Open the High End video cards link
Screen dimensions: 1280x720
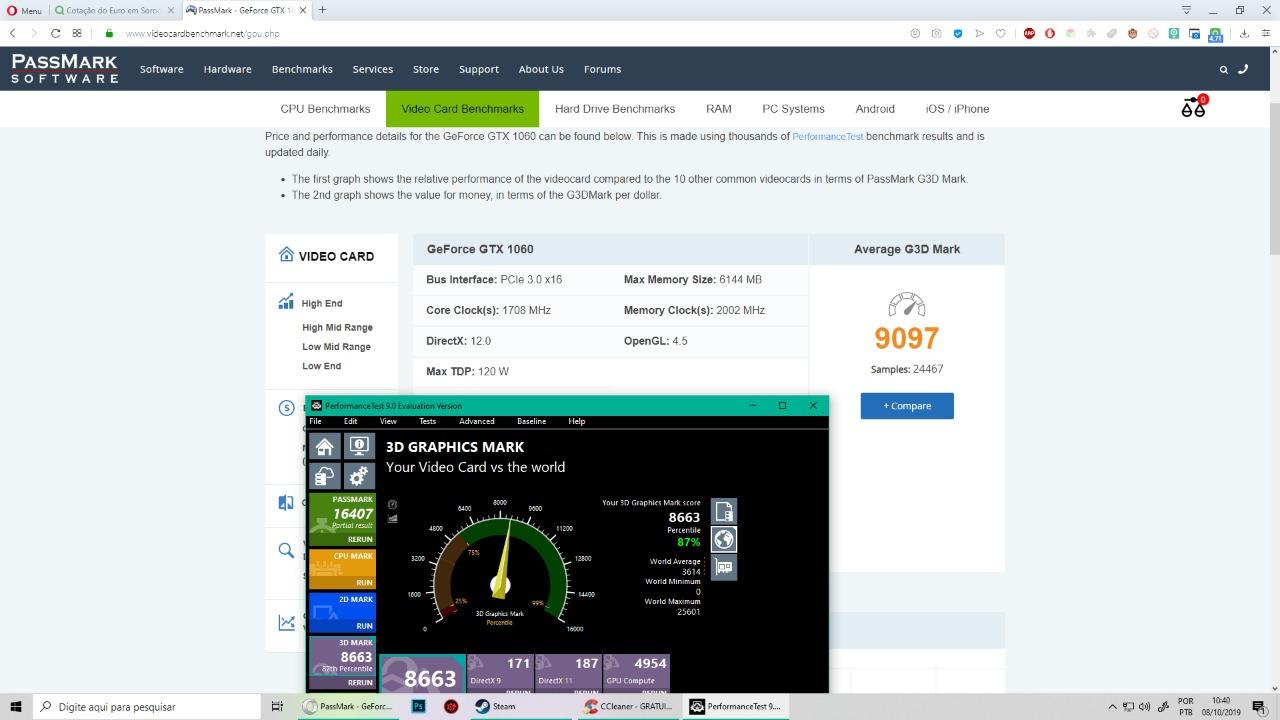coord(321,303)
